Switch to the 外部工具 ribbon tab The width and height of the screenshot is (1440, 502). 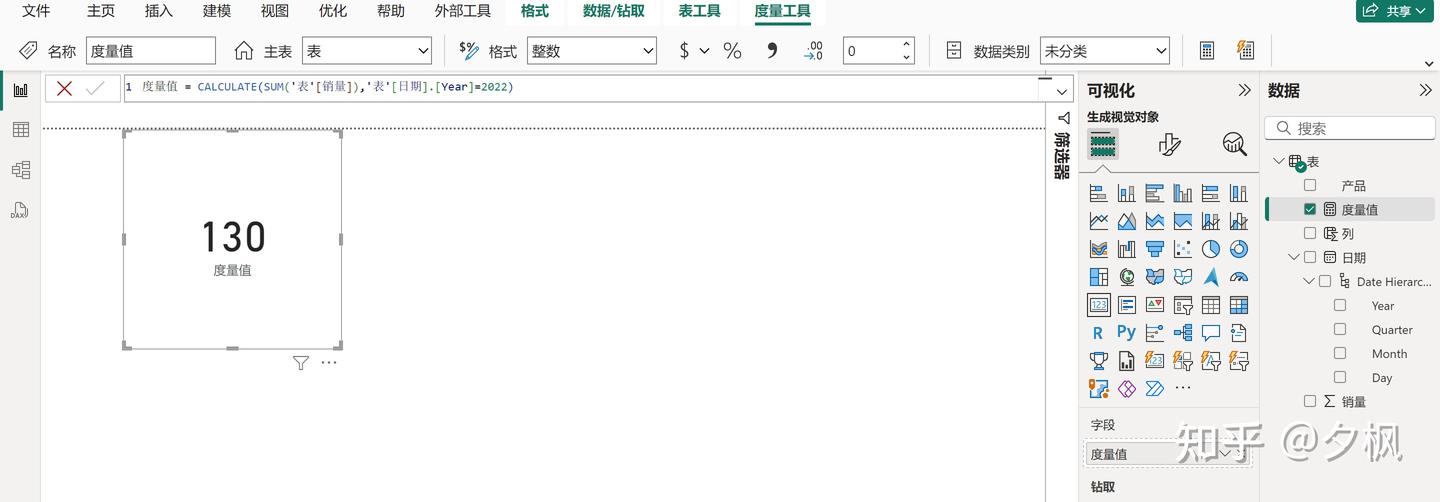coord(463,11)
